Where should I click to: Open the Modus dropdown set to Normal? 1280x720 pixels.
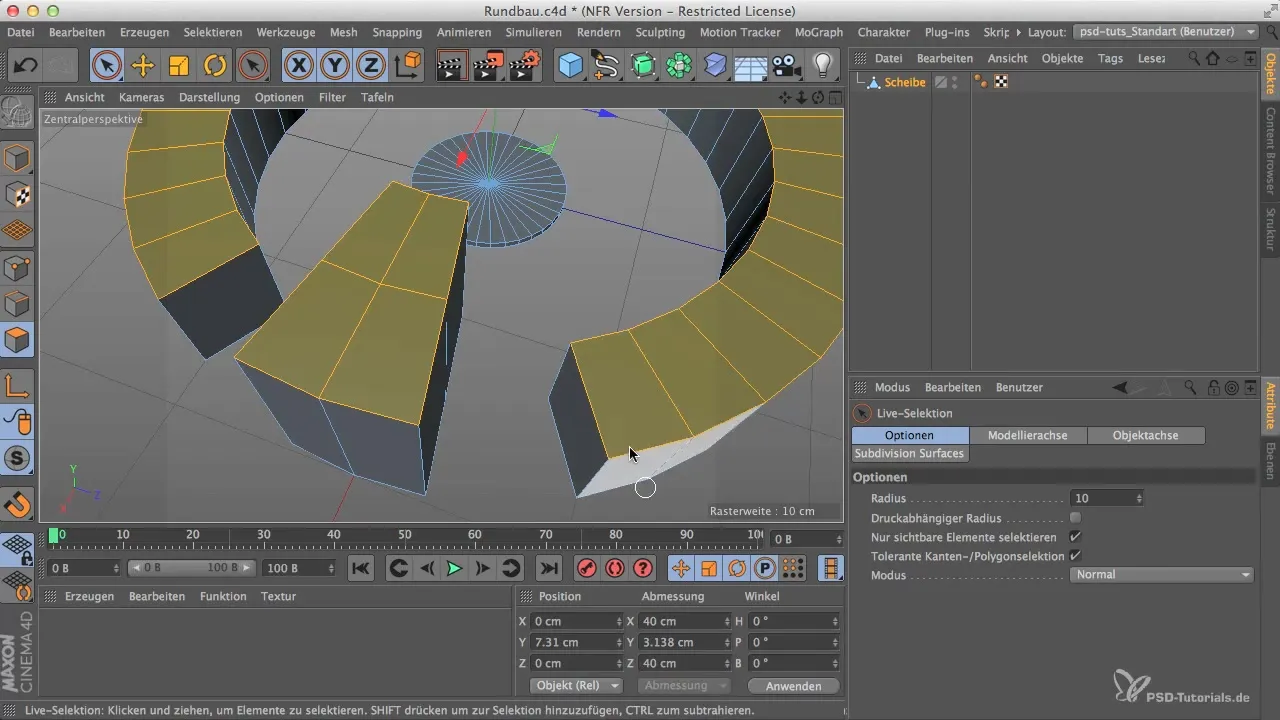(x=1161, y=575)
